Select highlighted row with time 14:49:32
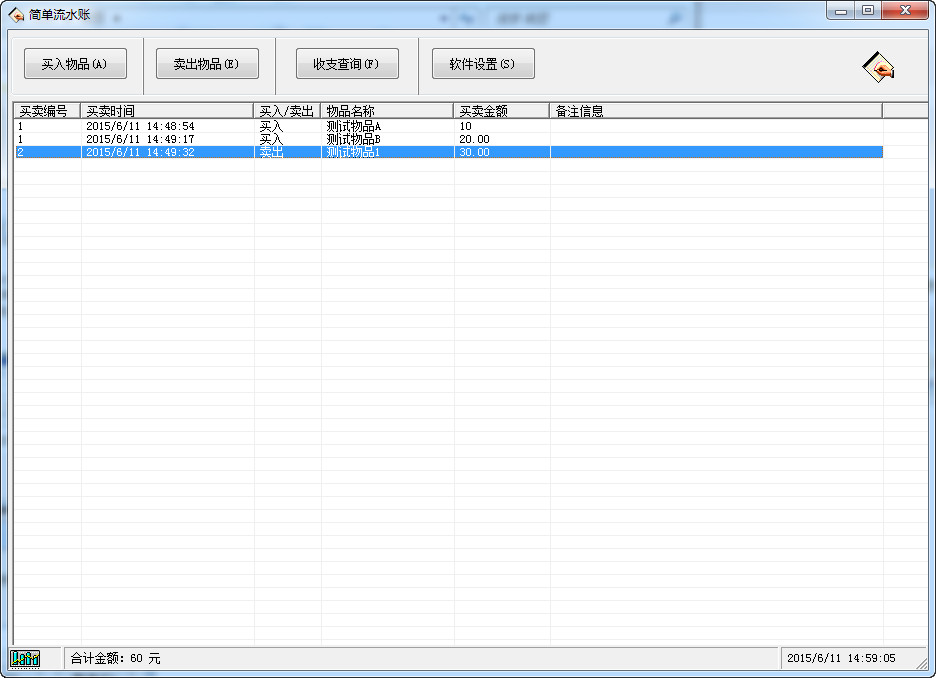This screenshot has width=936, height=678. pyautogui.click(x=449, y=152)
